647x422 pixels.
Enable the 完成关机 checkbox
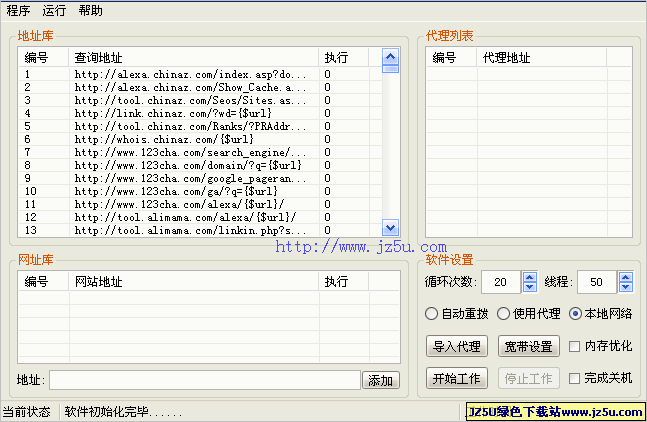tap(600, 378)
